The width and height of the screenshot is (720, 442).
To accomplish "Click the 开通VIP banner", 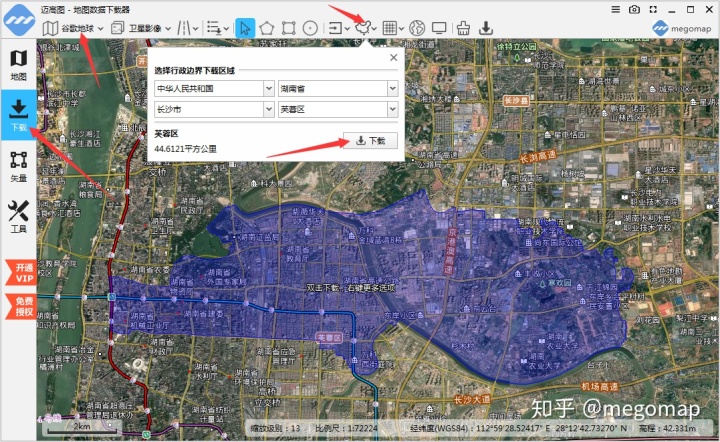I will (22, 273).
